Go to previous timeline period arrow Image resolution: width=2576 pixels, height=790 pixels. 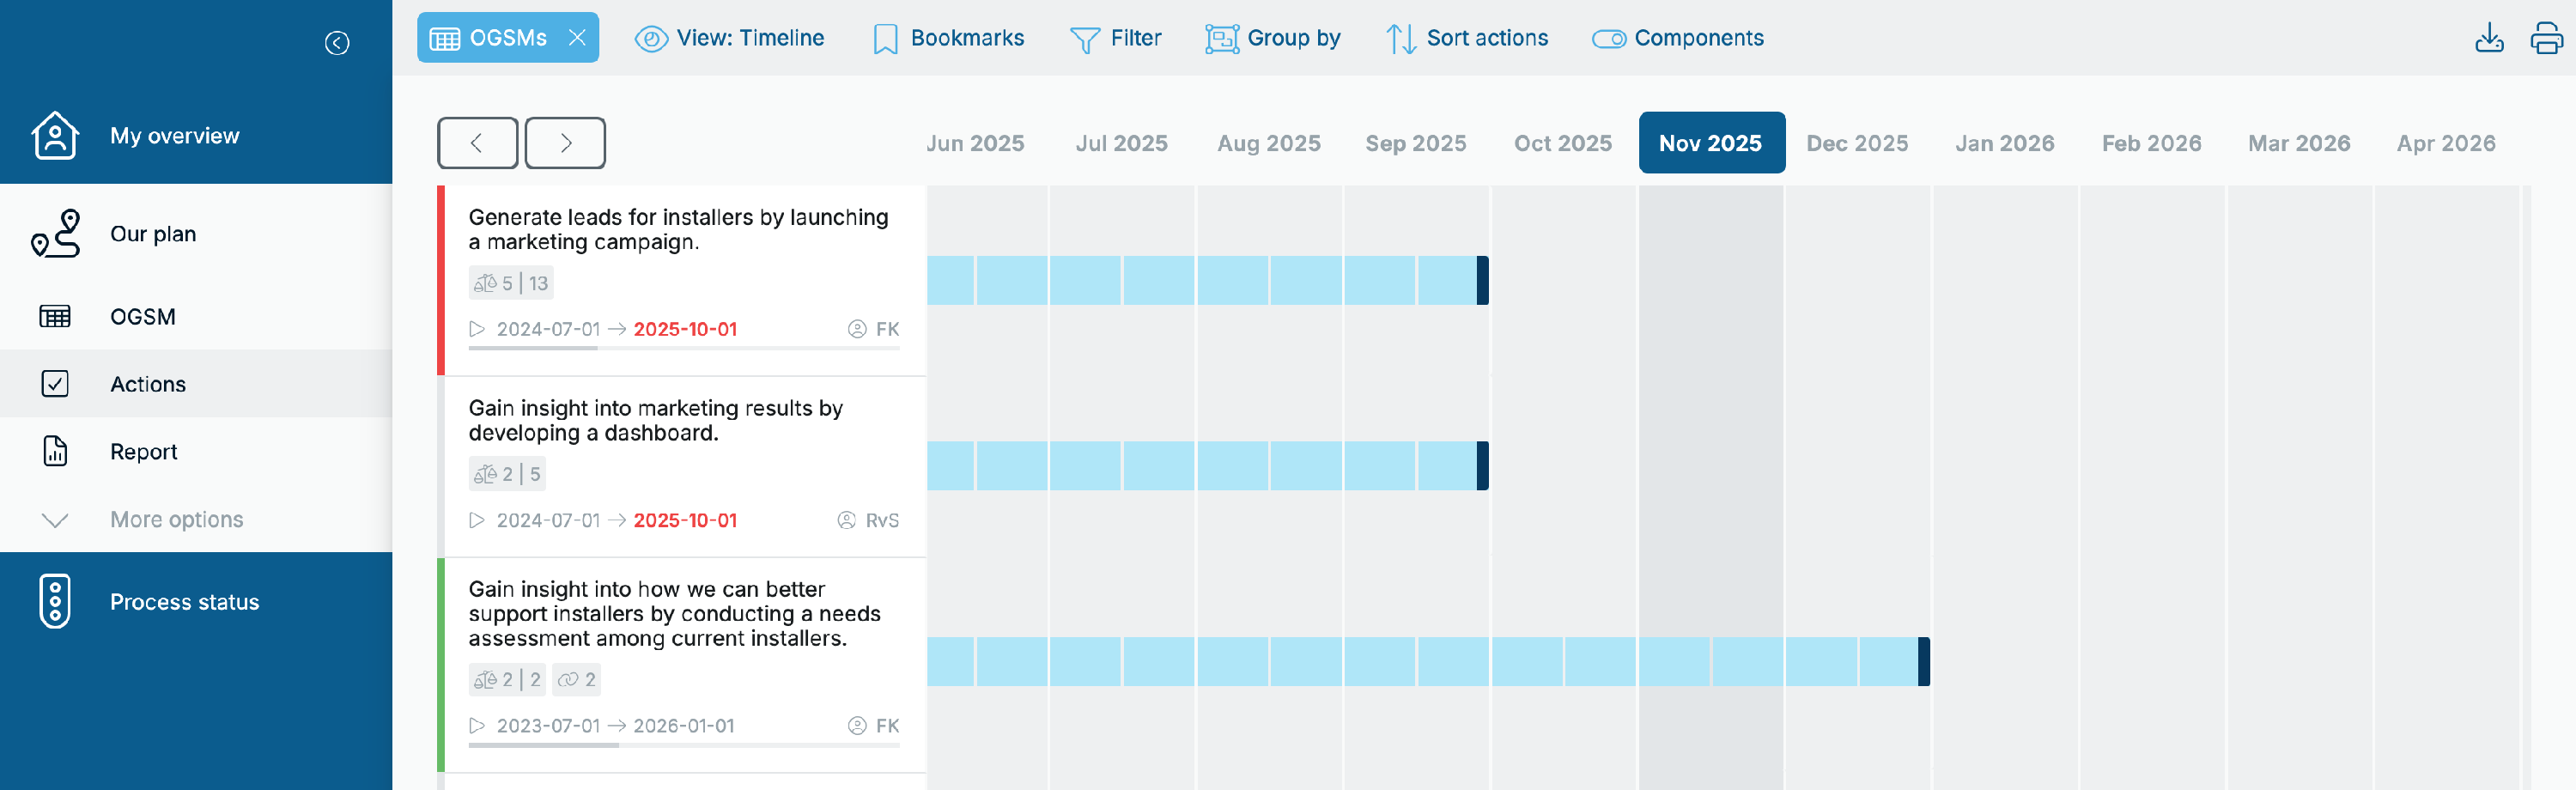point(477,143)
